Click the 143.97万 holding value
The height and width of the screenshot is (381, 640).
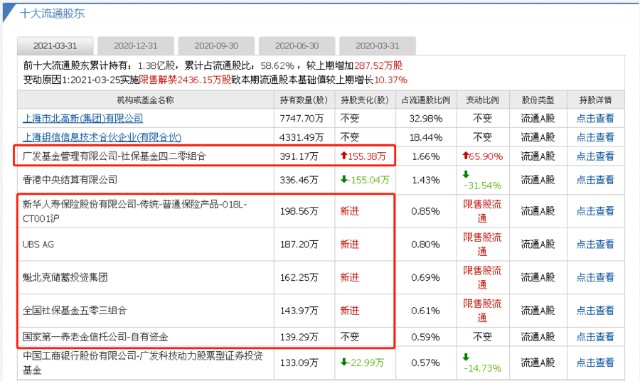click(x=299, y=311)
